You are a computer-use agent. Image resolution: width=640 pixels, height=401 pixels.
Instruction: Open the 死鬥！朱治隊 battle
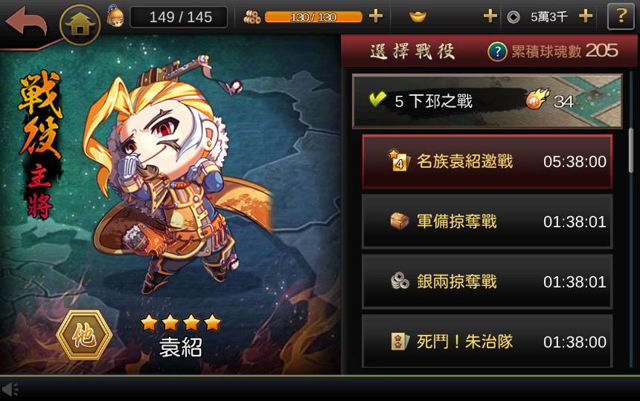487,341
